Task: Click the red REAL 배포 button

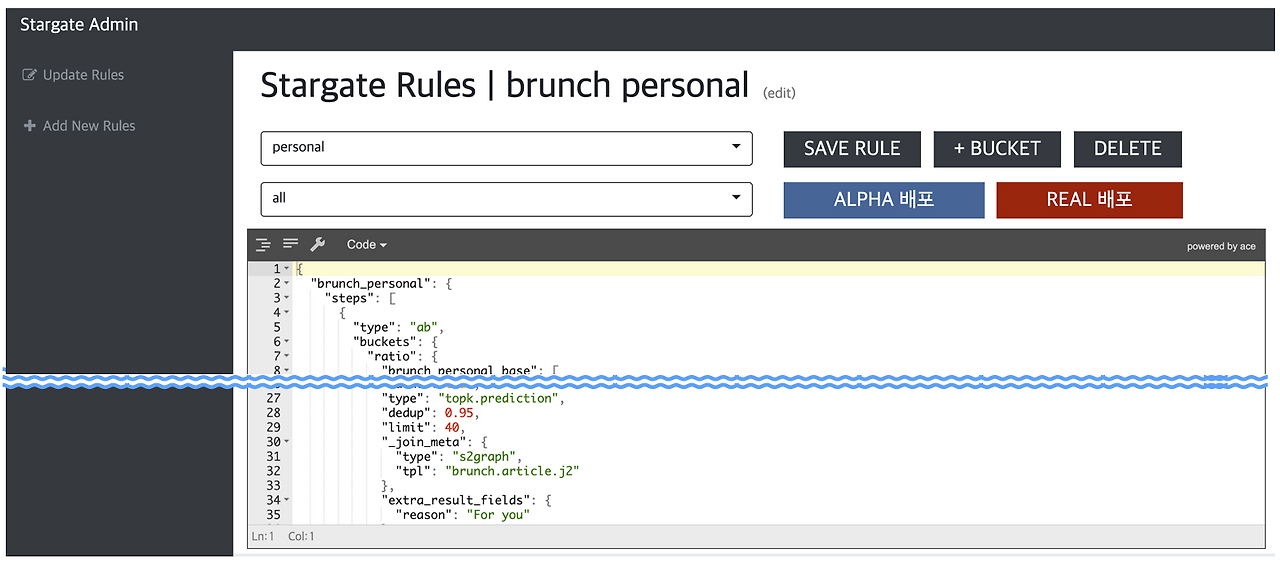Action: [x=1089, y=200]
